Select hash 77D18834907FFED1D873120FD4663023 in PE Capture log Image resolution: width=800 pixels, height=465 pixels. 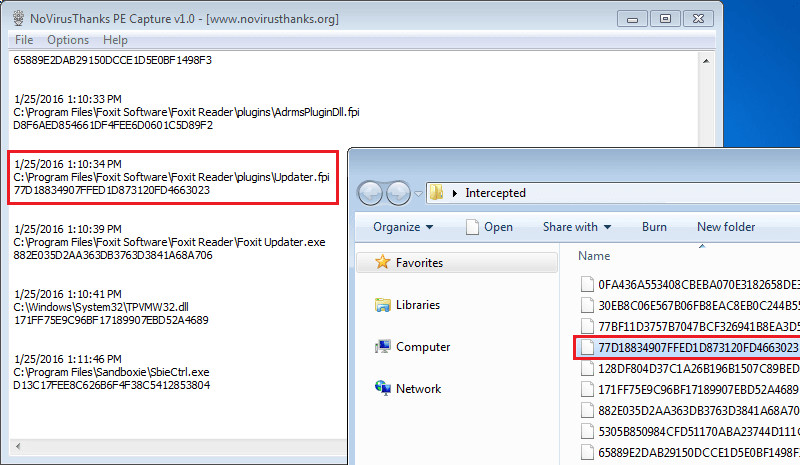[112, 190]
